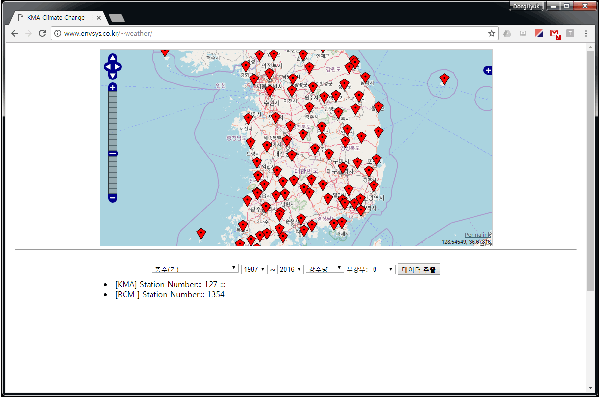
Task: Click the scrollbar up arrow
Action: (591, 47)
